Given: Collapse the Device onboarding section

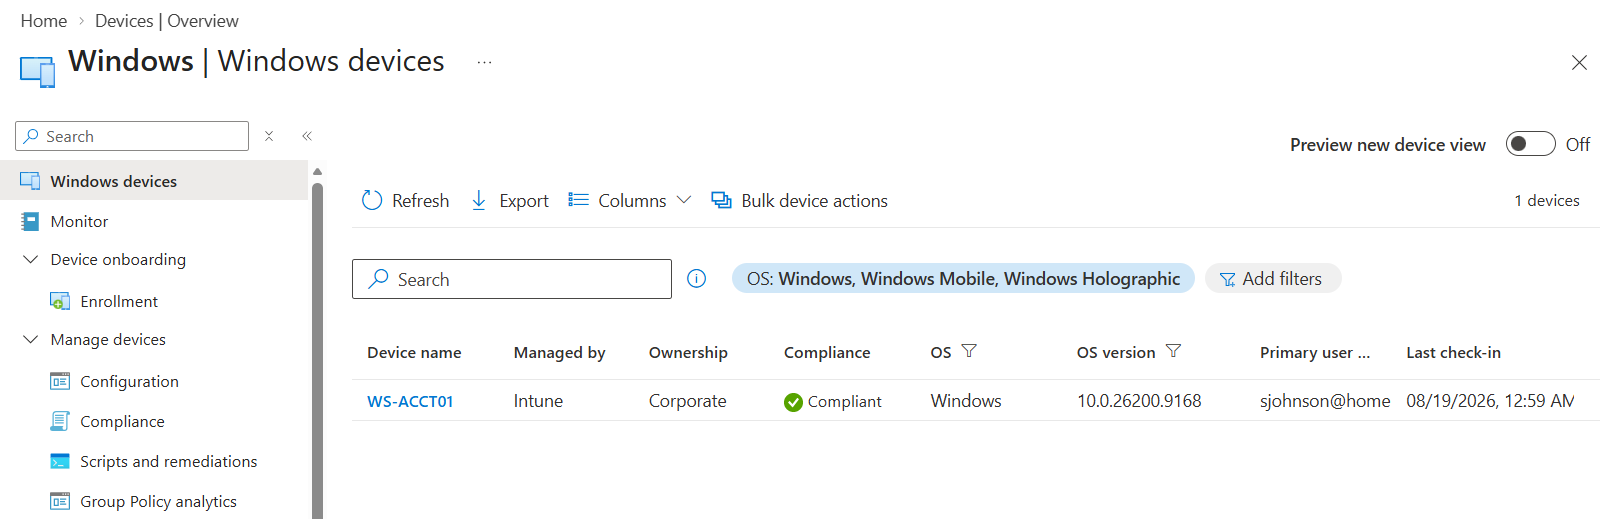Looking at the screenshot, I should pyautogui.click(x=30, y=259).
